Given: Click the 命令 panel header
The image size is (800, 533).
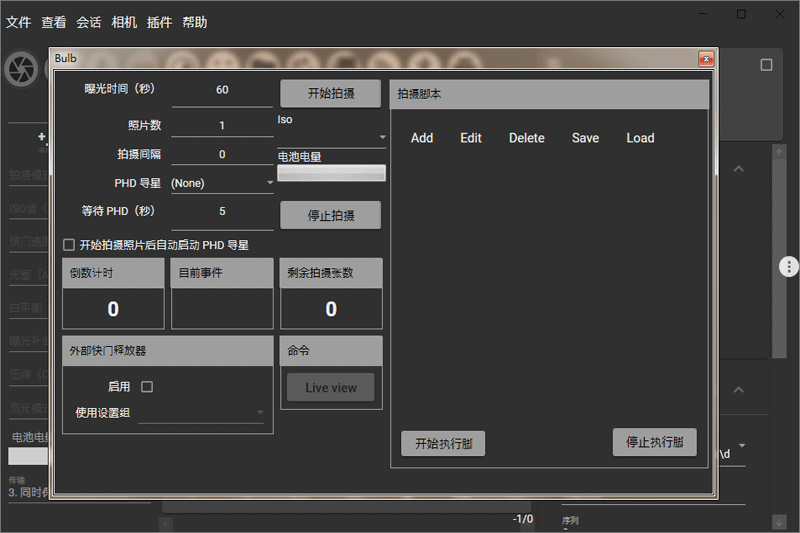Looking at the screenshot, I should tap(331, 351).
